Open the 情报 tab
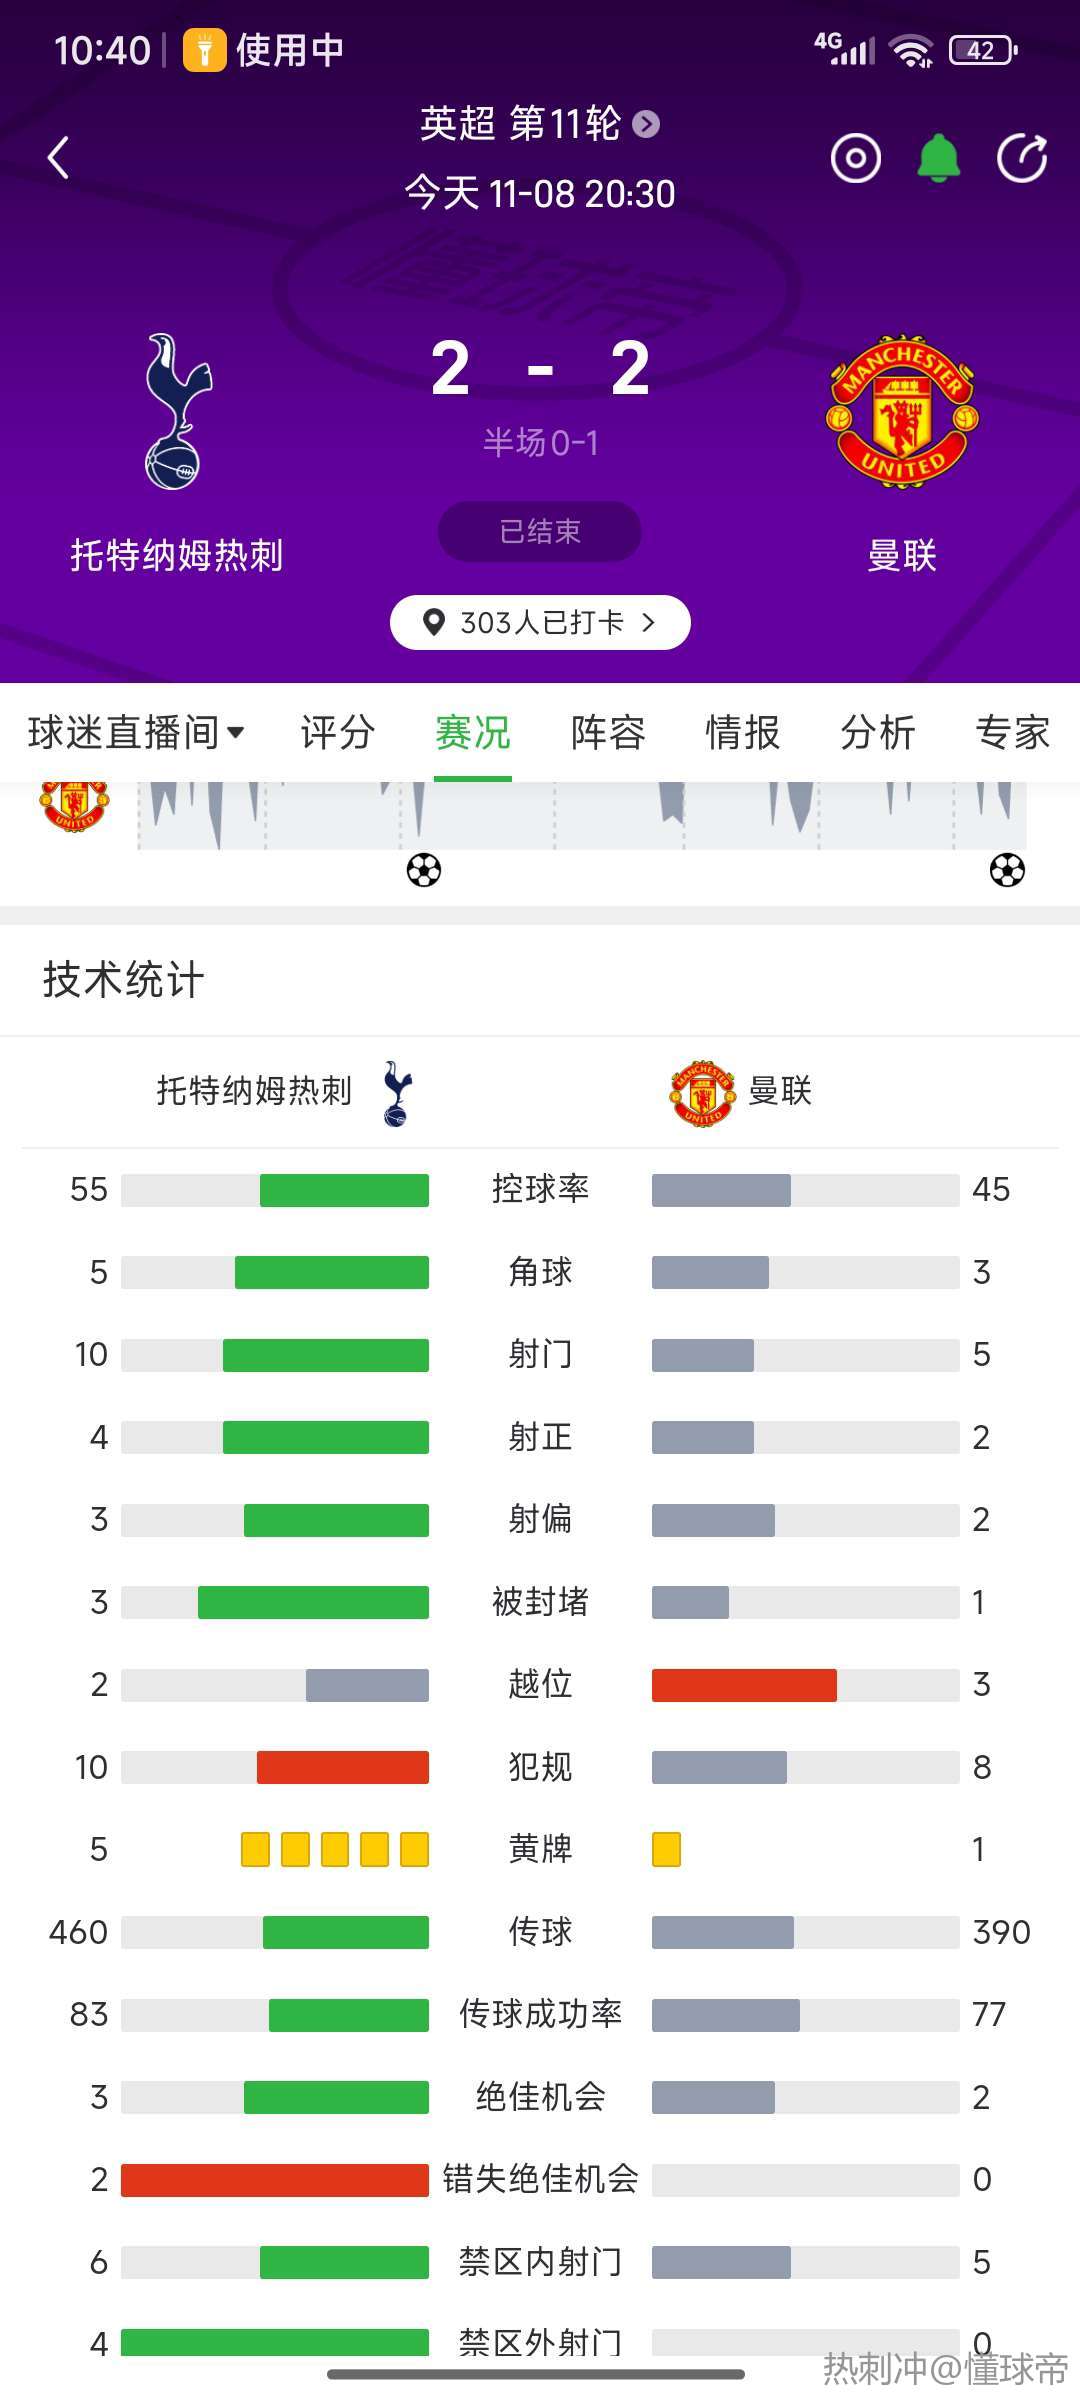 point(743,733)
